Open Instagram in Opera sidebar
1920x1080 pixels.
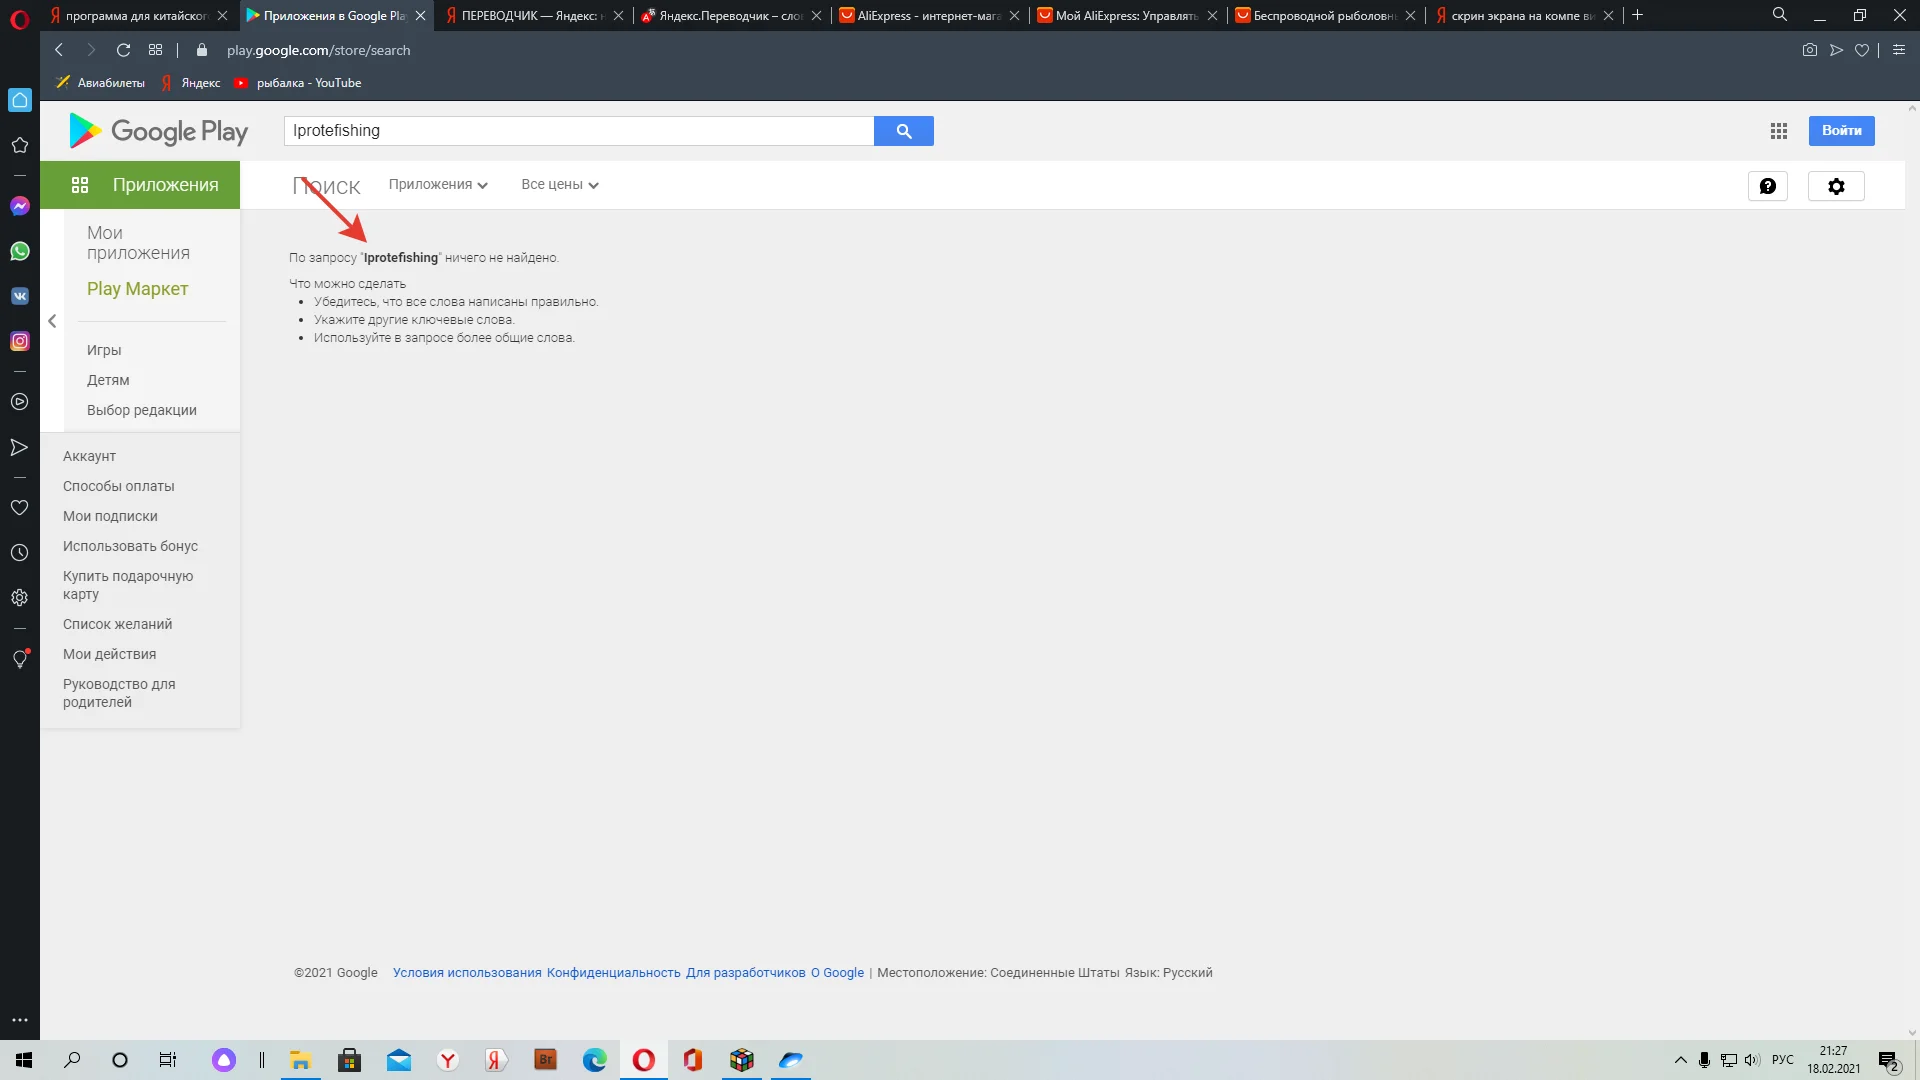20,341
